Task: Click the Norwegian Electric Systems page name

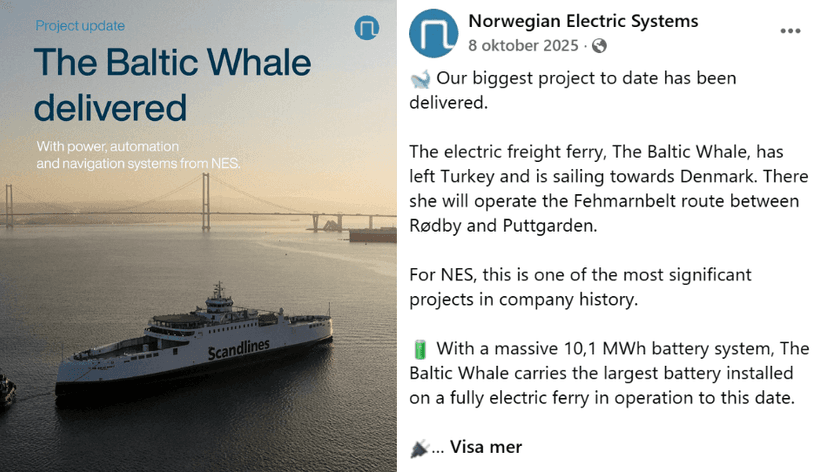Action: 583,21
